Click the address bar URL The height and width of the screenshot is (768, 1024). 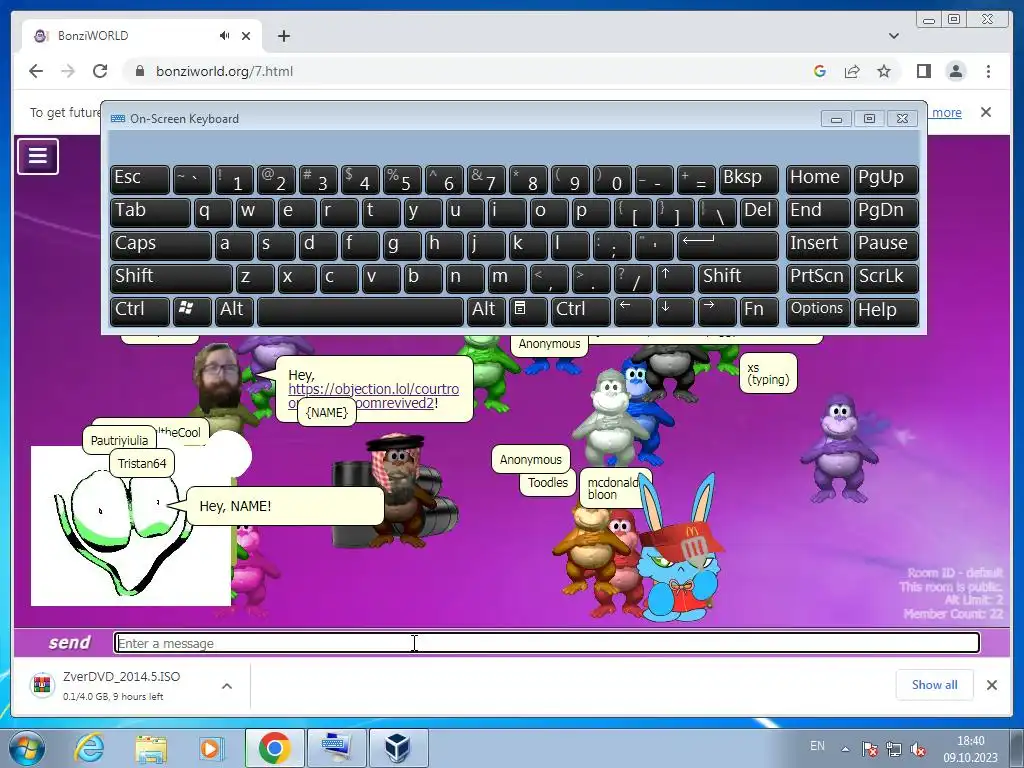pyautogui.click(x=224, y=71)
